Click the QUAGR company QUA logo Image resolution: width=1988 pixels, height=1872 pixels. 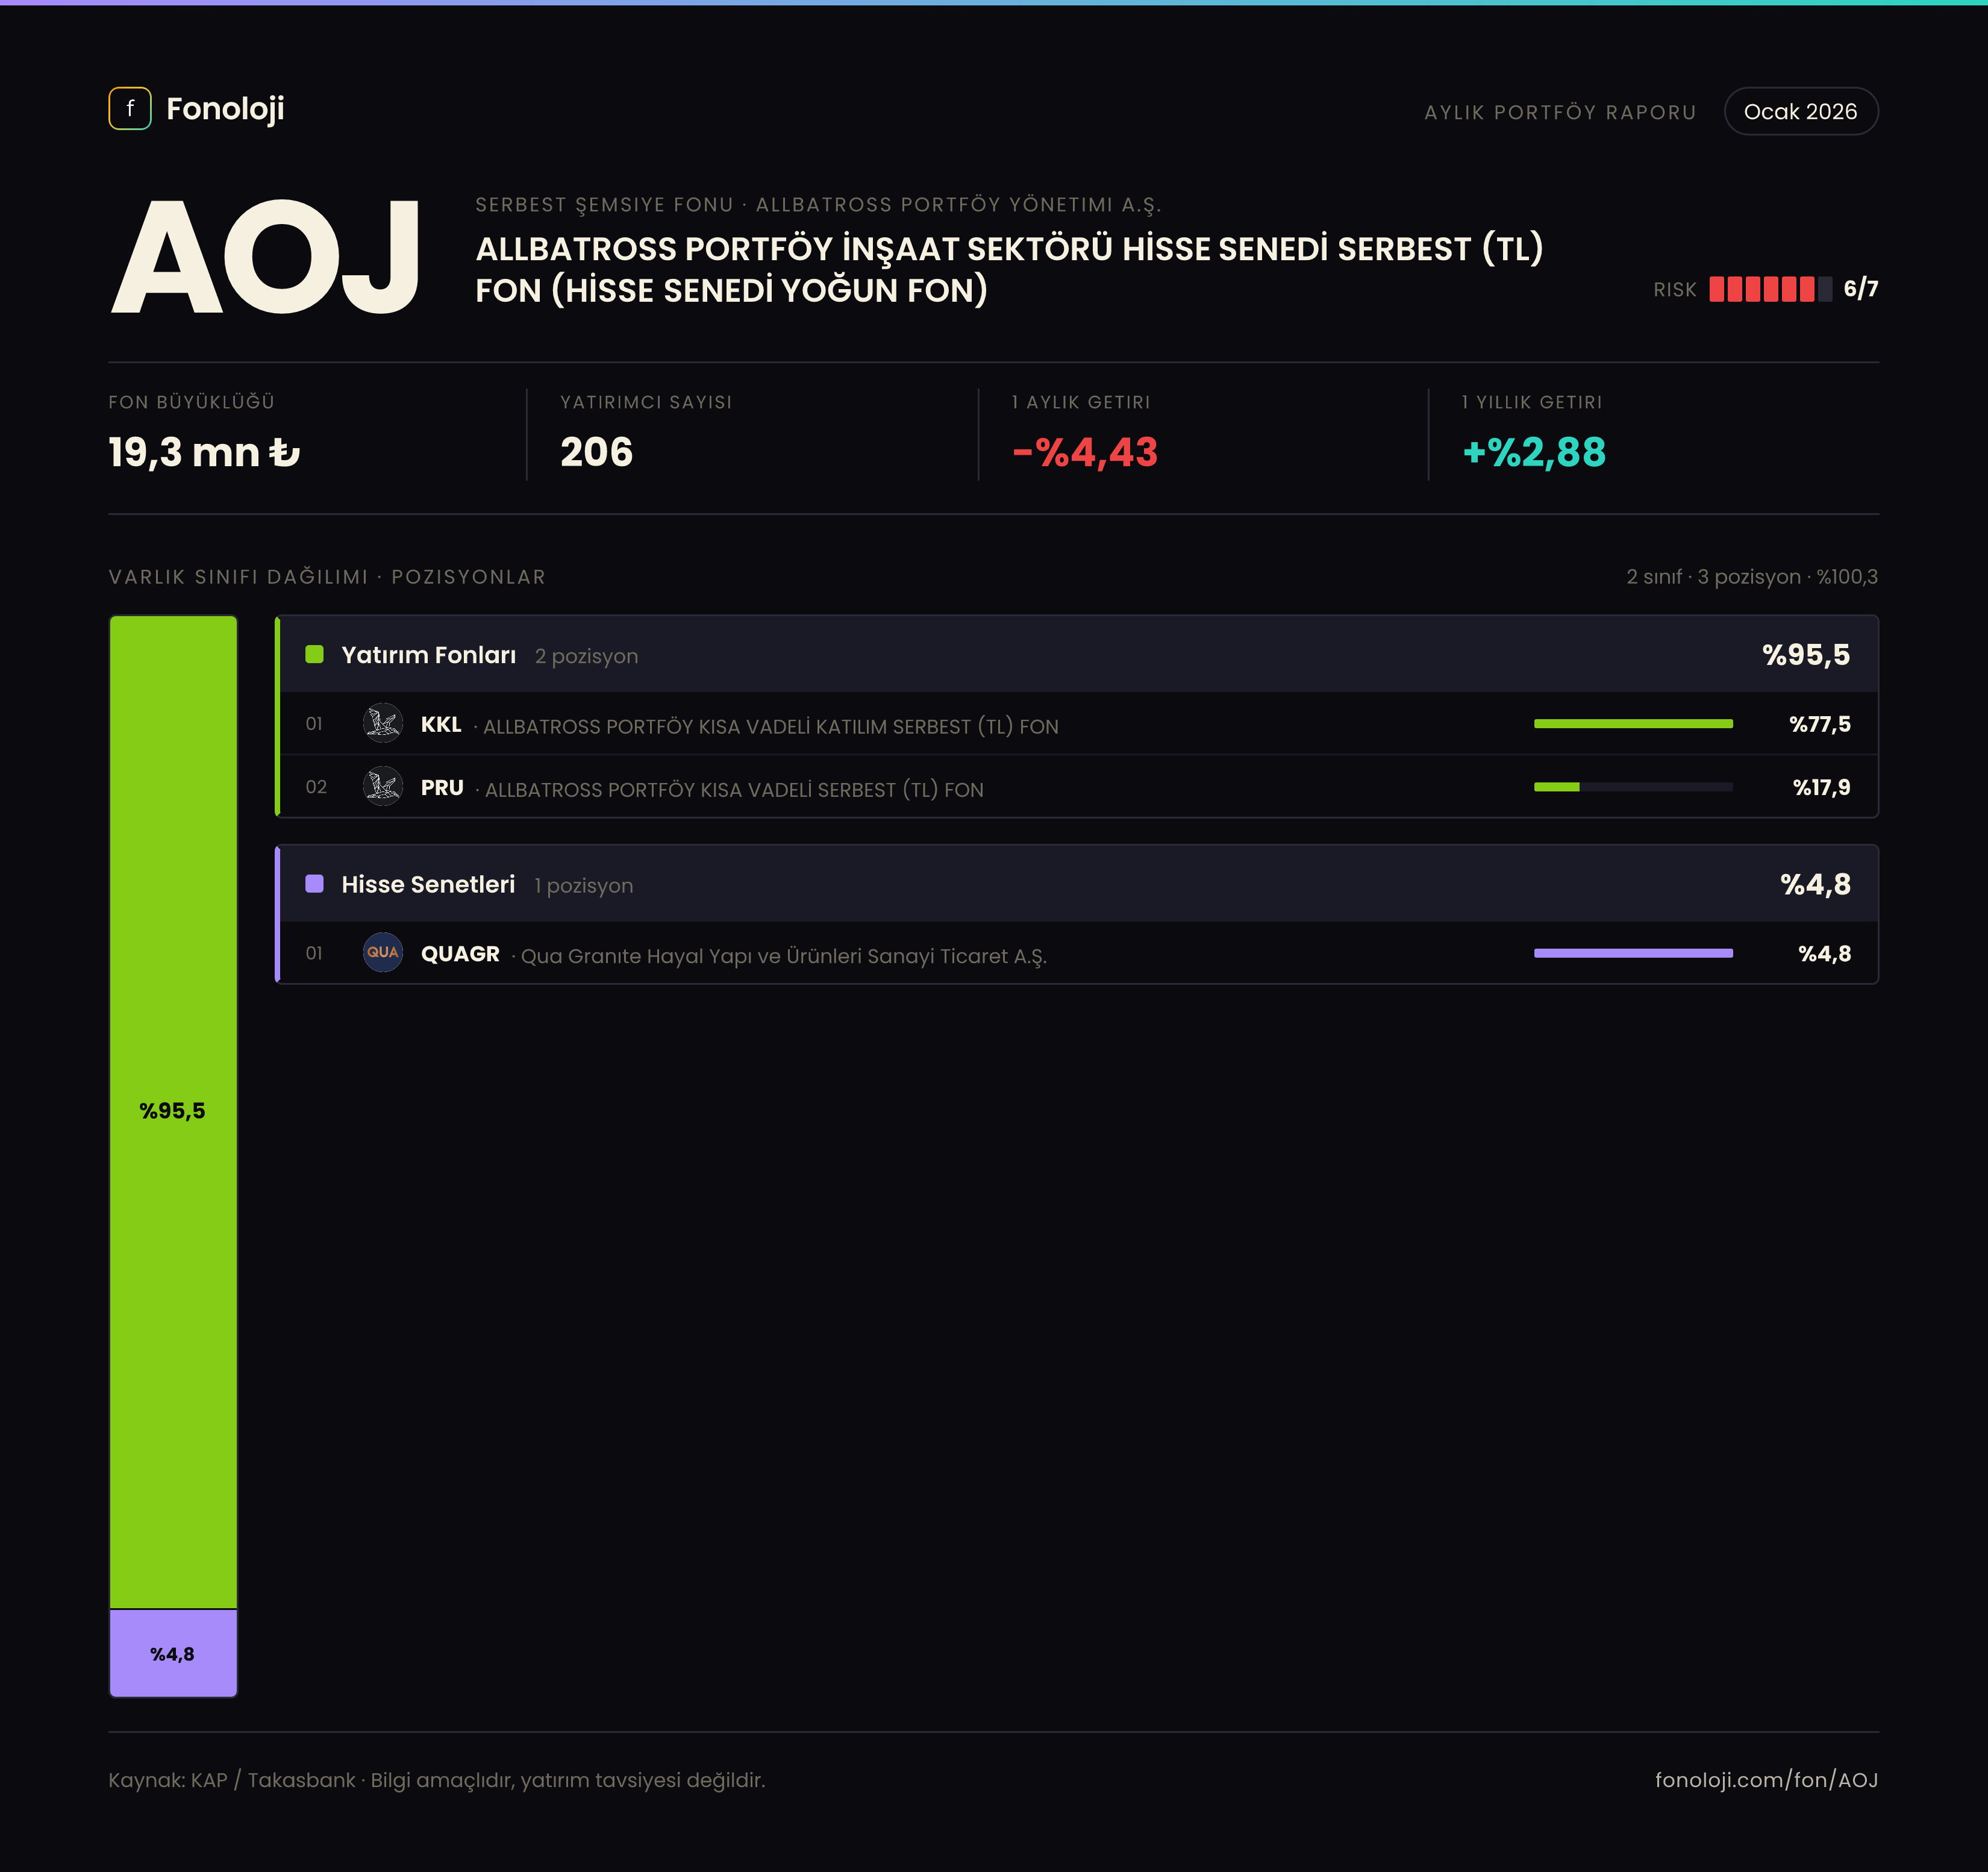[382, 952]
